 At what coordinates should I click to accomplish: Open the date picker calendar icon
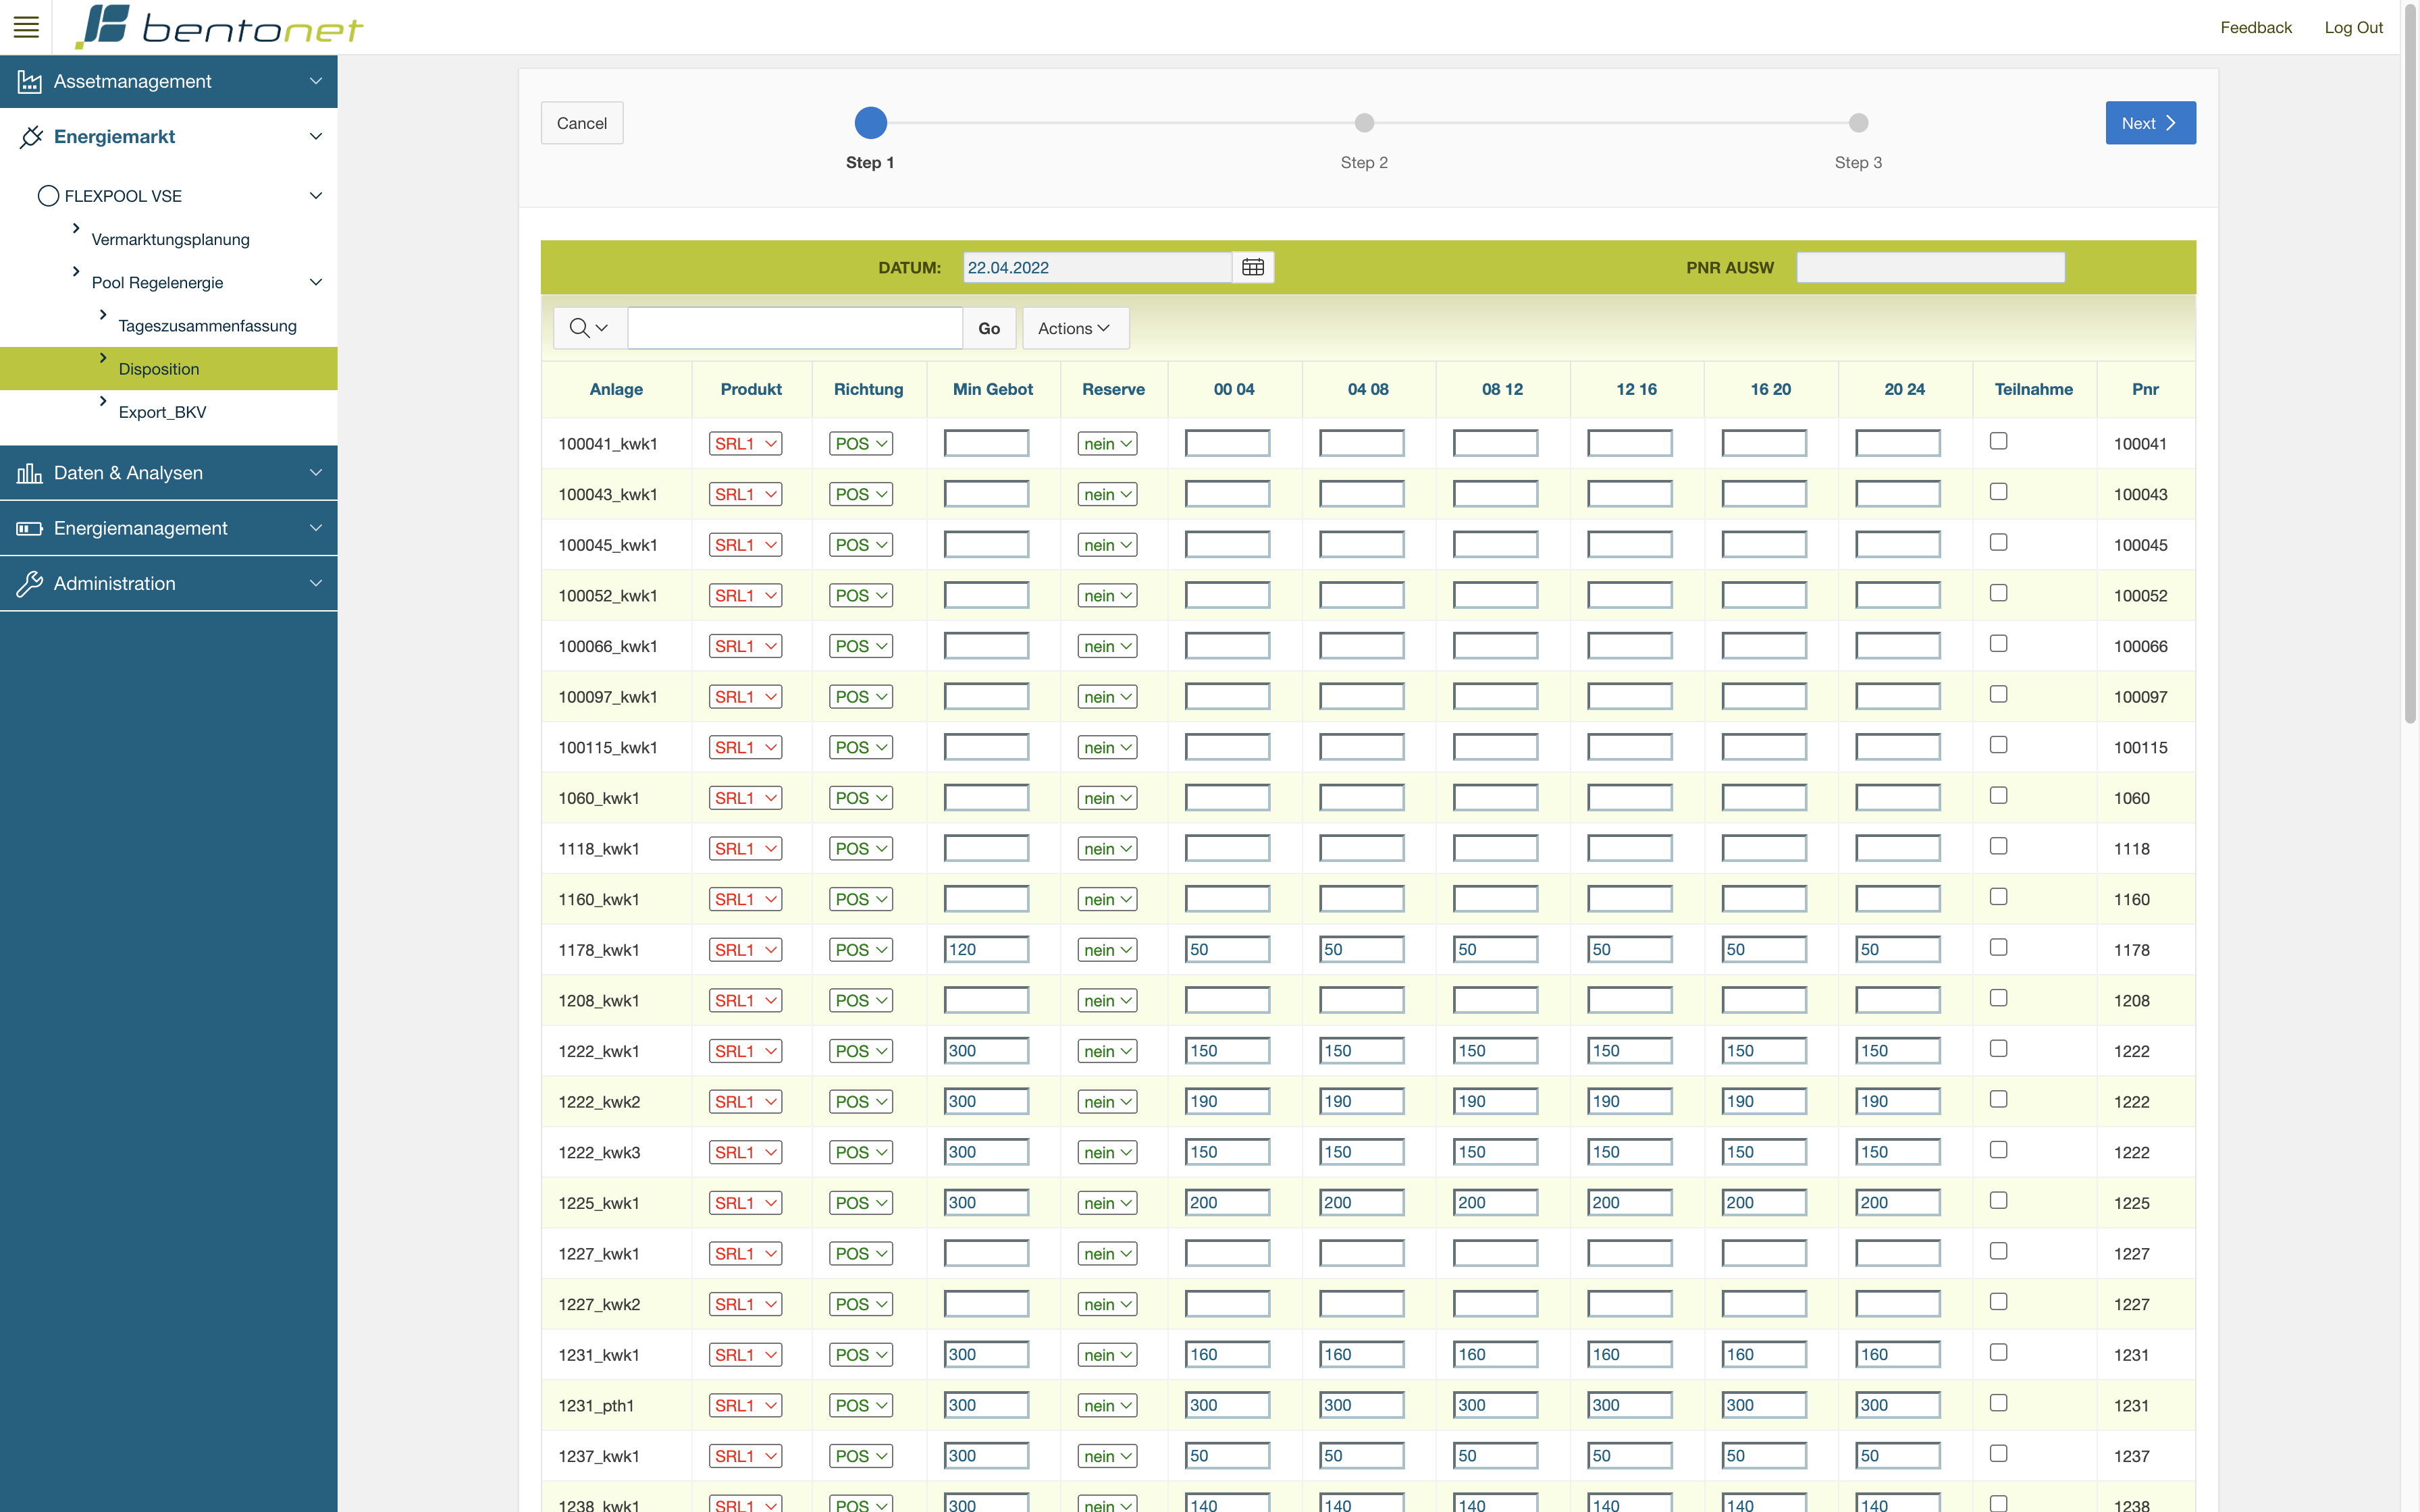(1253, 267)
